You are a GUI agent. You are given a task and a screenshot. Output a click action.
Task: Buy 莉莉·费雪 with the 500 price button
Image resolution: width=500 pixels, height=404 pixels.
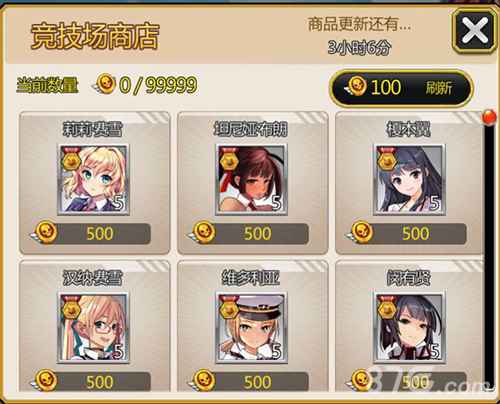click(x=93, y=234)
